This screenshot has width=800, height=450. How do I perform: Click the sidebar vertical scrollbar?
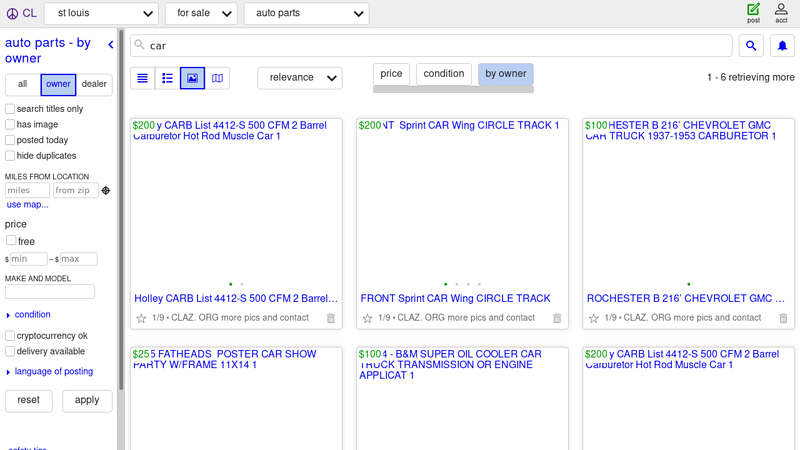click(x=121, y=209)
